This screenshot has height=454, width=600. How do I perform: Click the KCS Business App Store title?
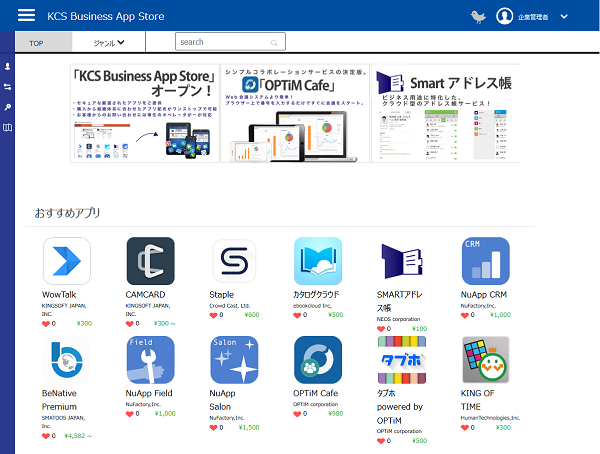[x=106, y=16]
